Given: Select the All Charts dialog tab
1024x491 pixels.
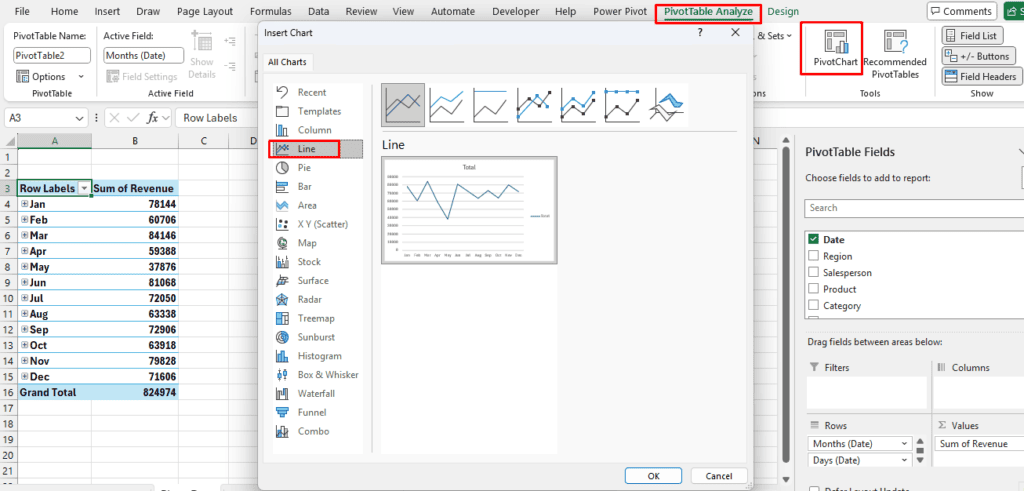Looking at the screenshot, I should tap(288, 62).
